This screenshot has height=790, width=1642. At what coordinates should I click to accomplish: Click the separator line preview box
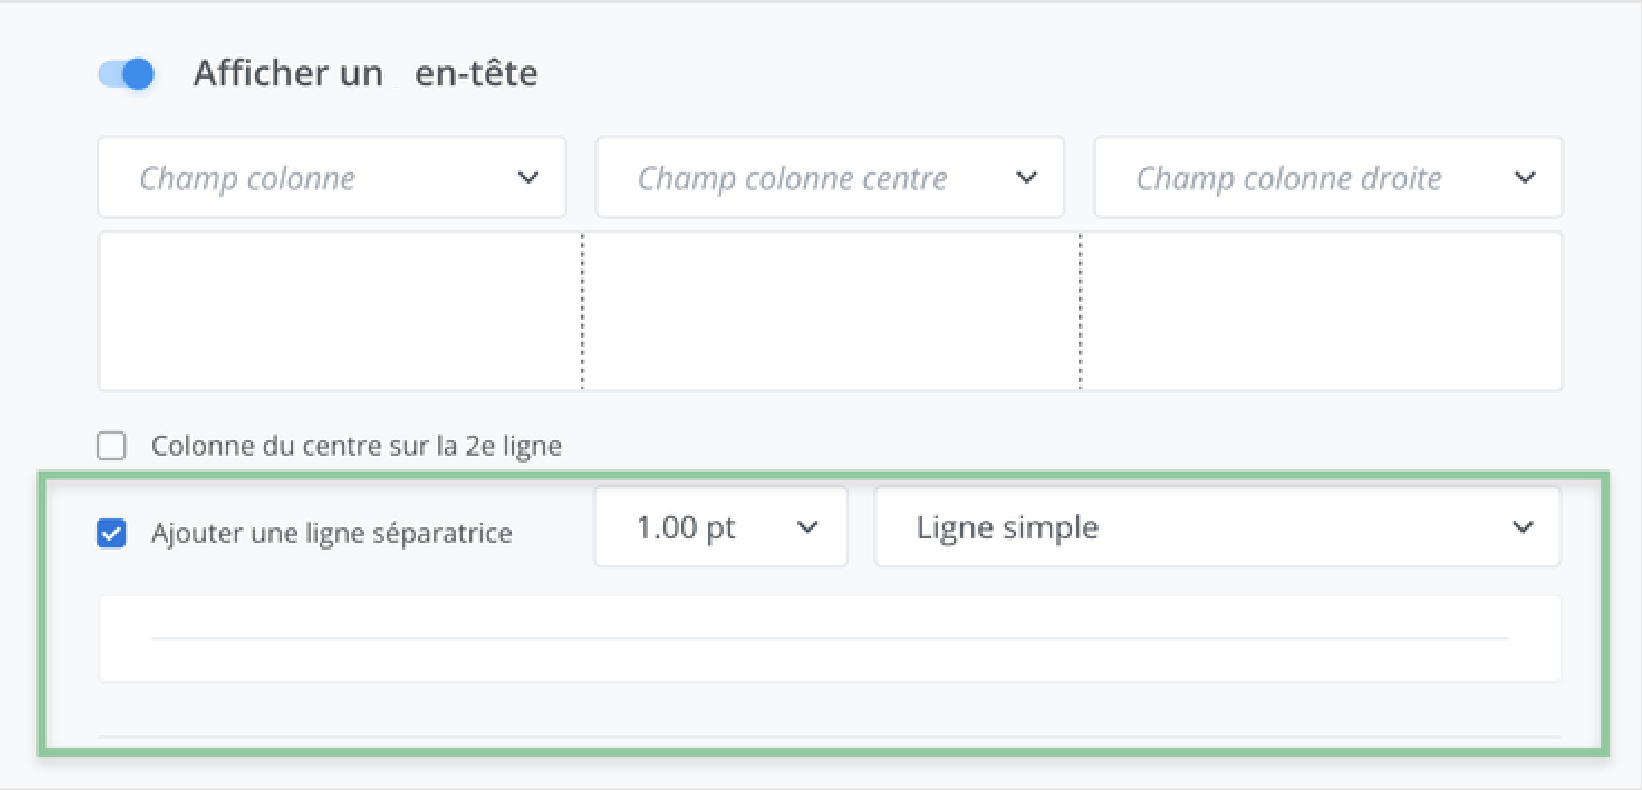830,639
